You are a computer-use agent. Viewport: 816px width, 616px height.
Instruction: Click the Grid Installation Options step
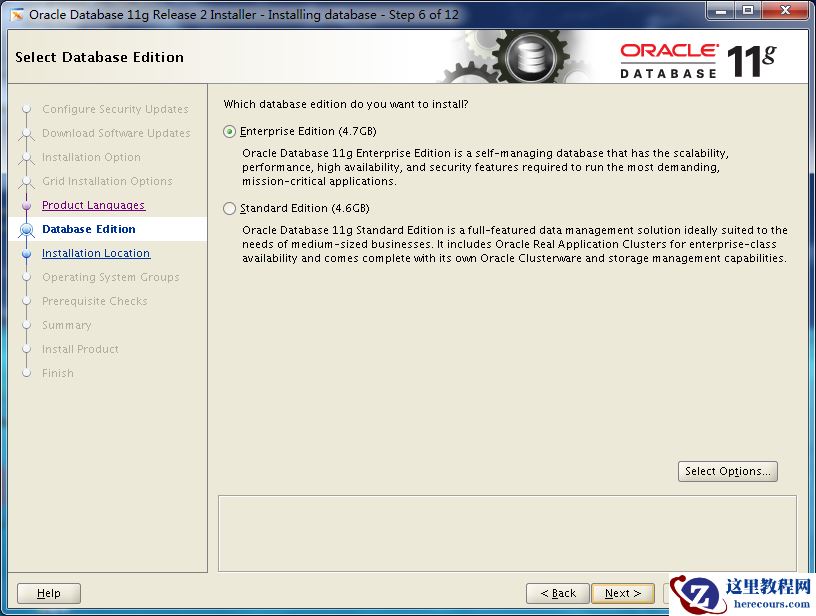(107, 181)
